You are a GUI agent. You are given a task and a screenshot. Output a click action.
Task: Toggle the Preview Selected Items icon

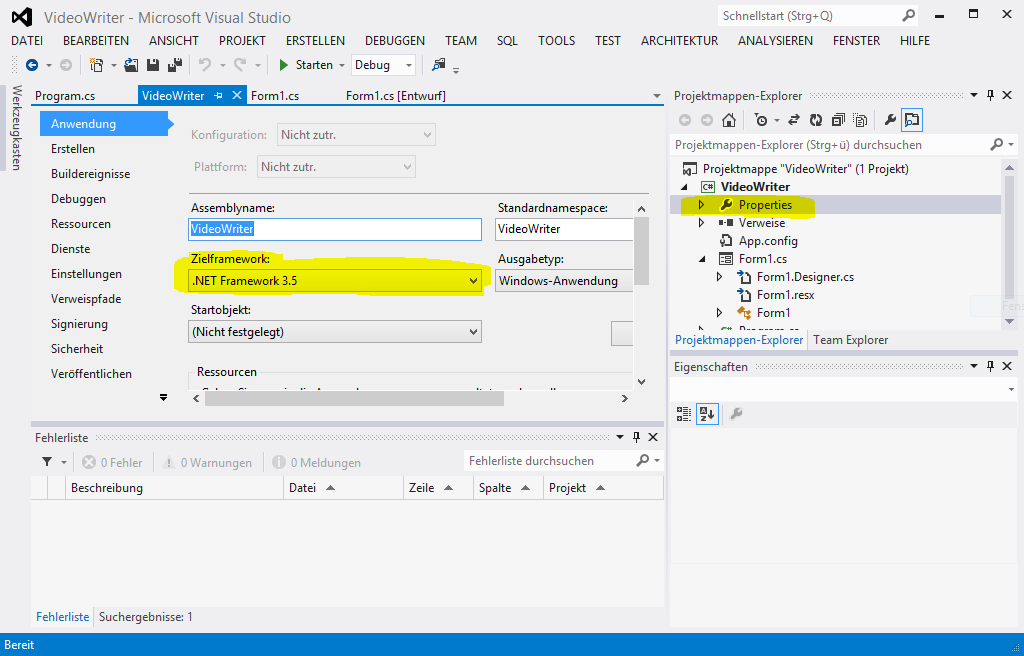tap(912, 120)
